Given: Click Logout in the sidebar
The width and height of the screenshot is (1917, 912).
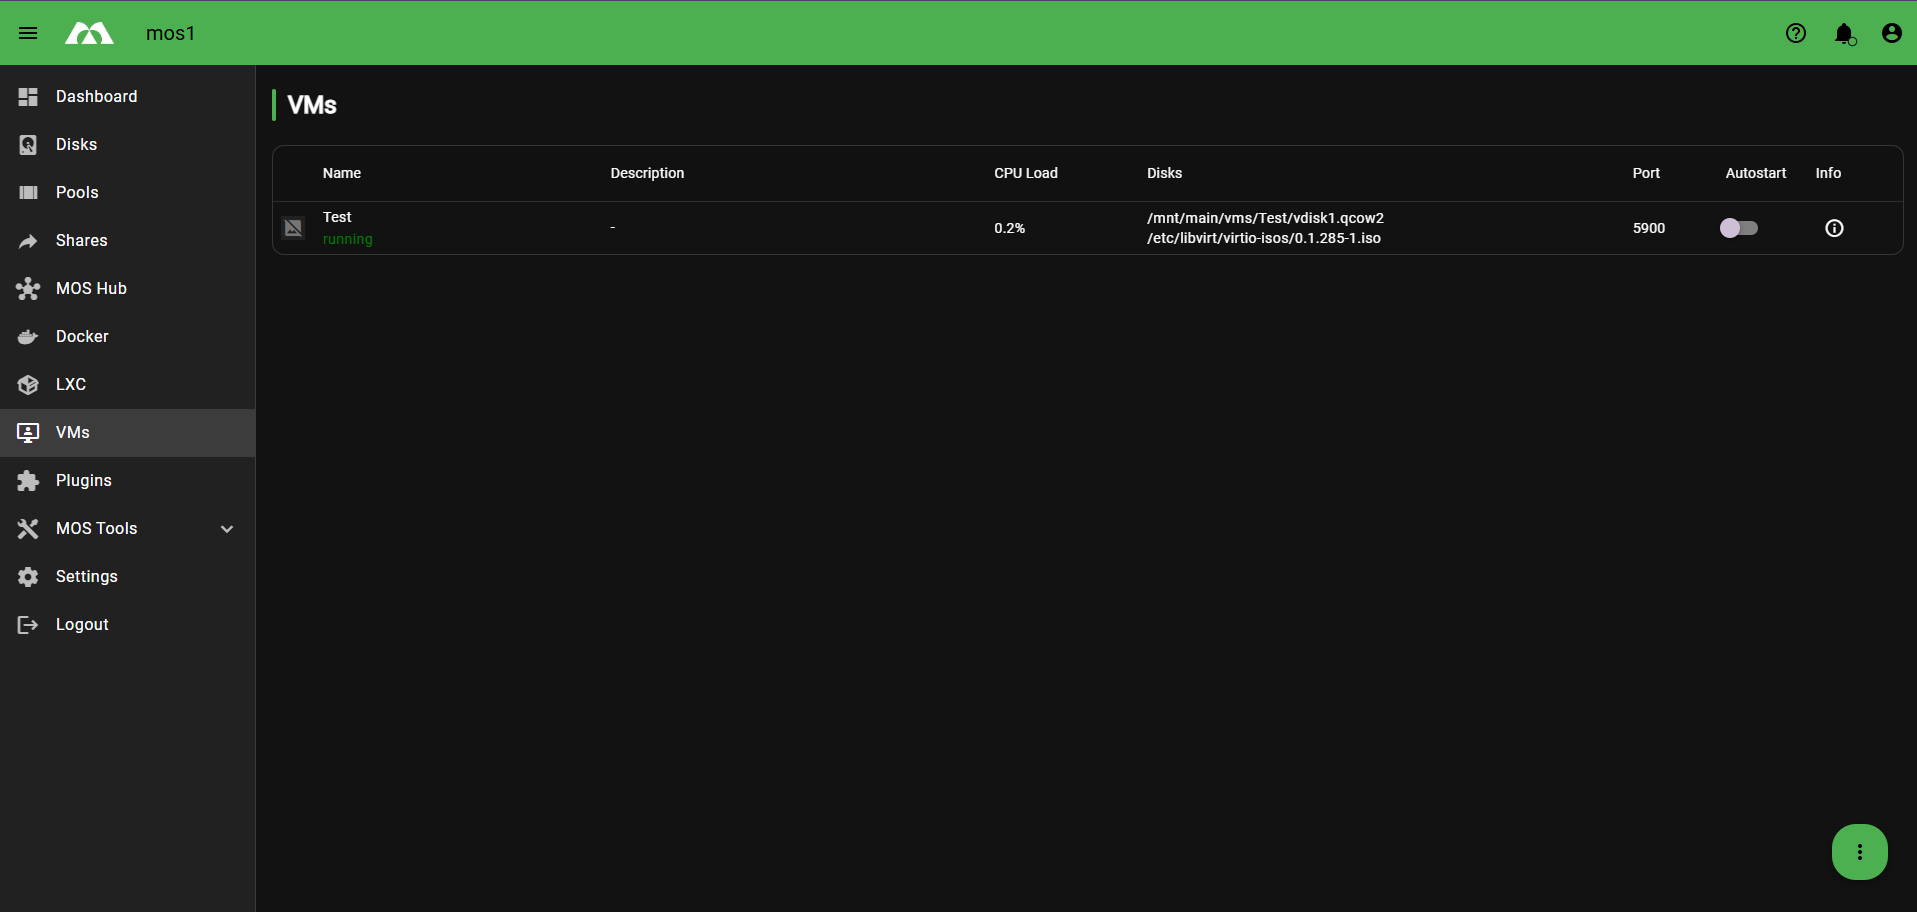Looking at the screenshot, I should click(81, 624).
